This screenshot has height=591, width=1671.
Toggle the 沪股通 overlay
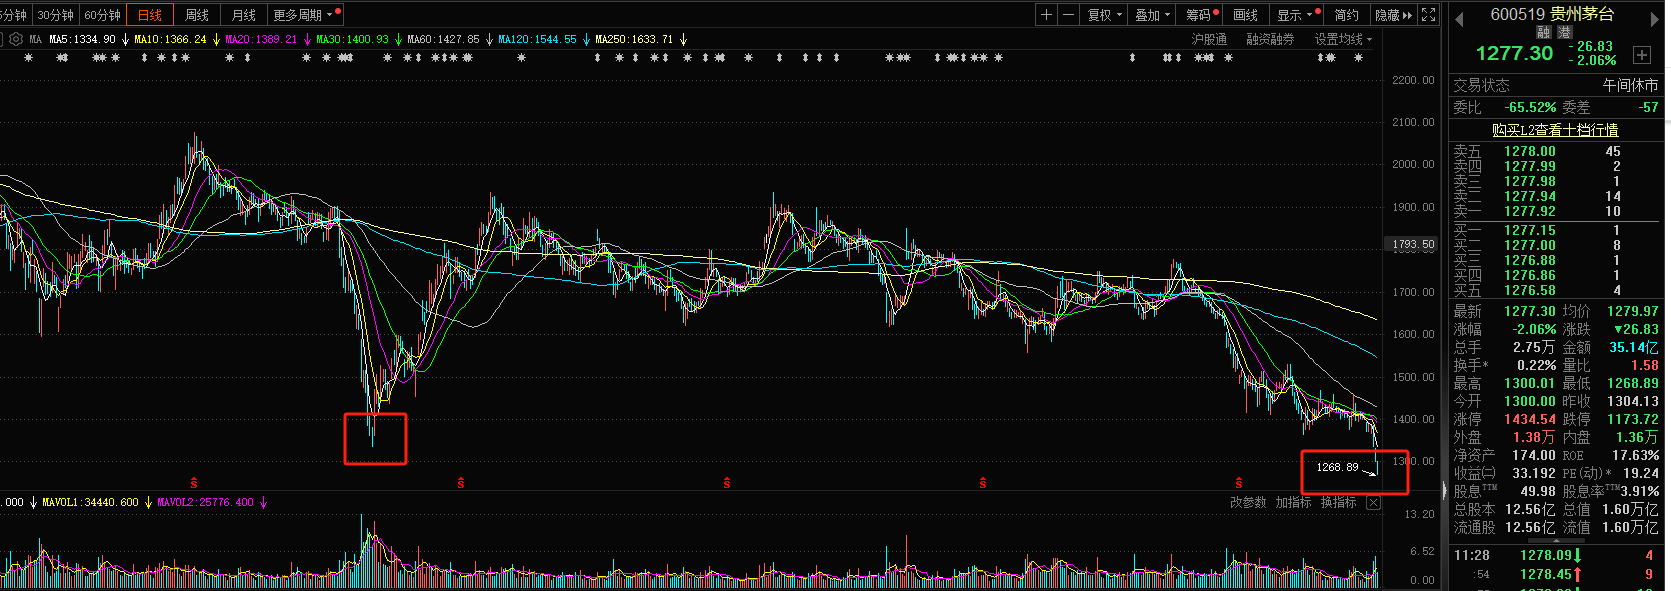(x=1209, y=39)
